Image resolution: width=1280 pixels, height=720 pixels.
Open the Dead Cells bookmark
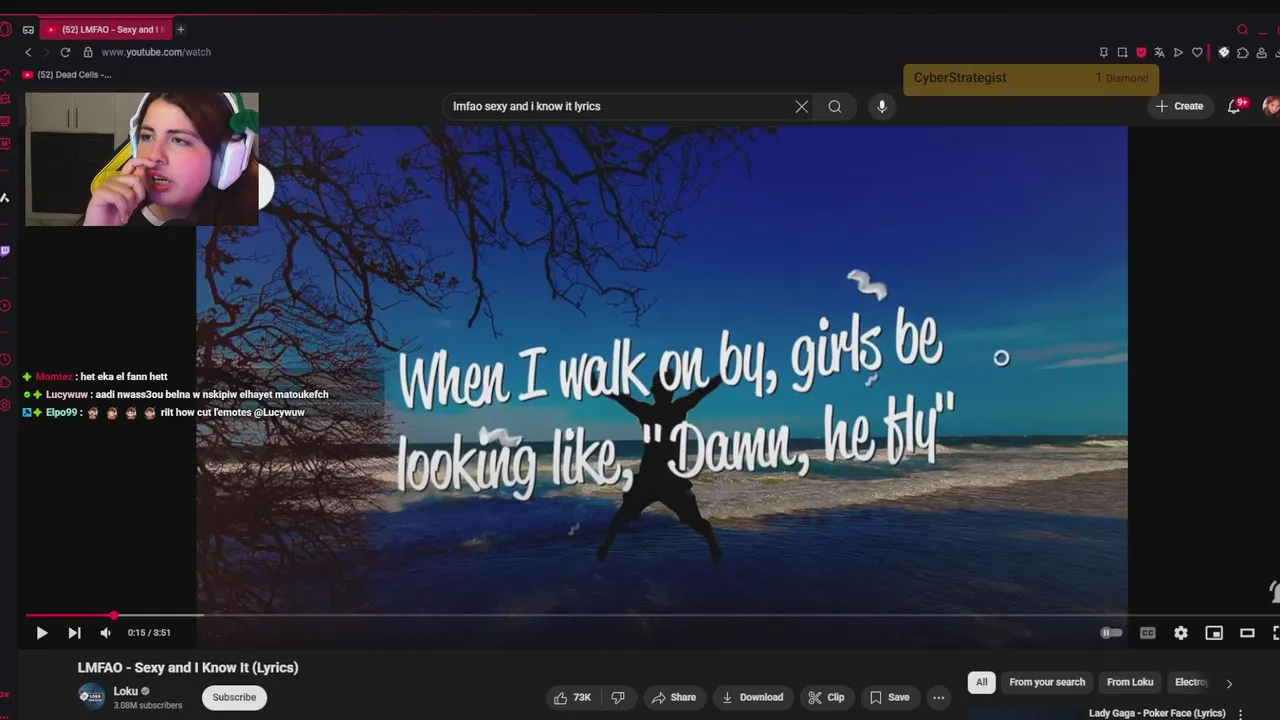pyautogui.click(x=67, y=75)
